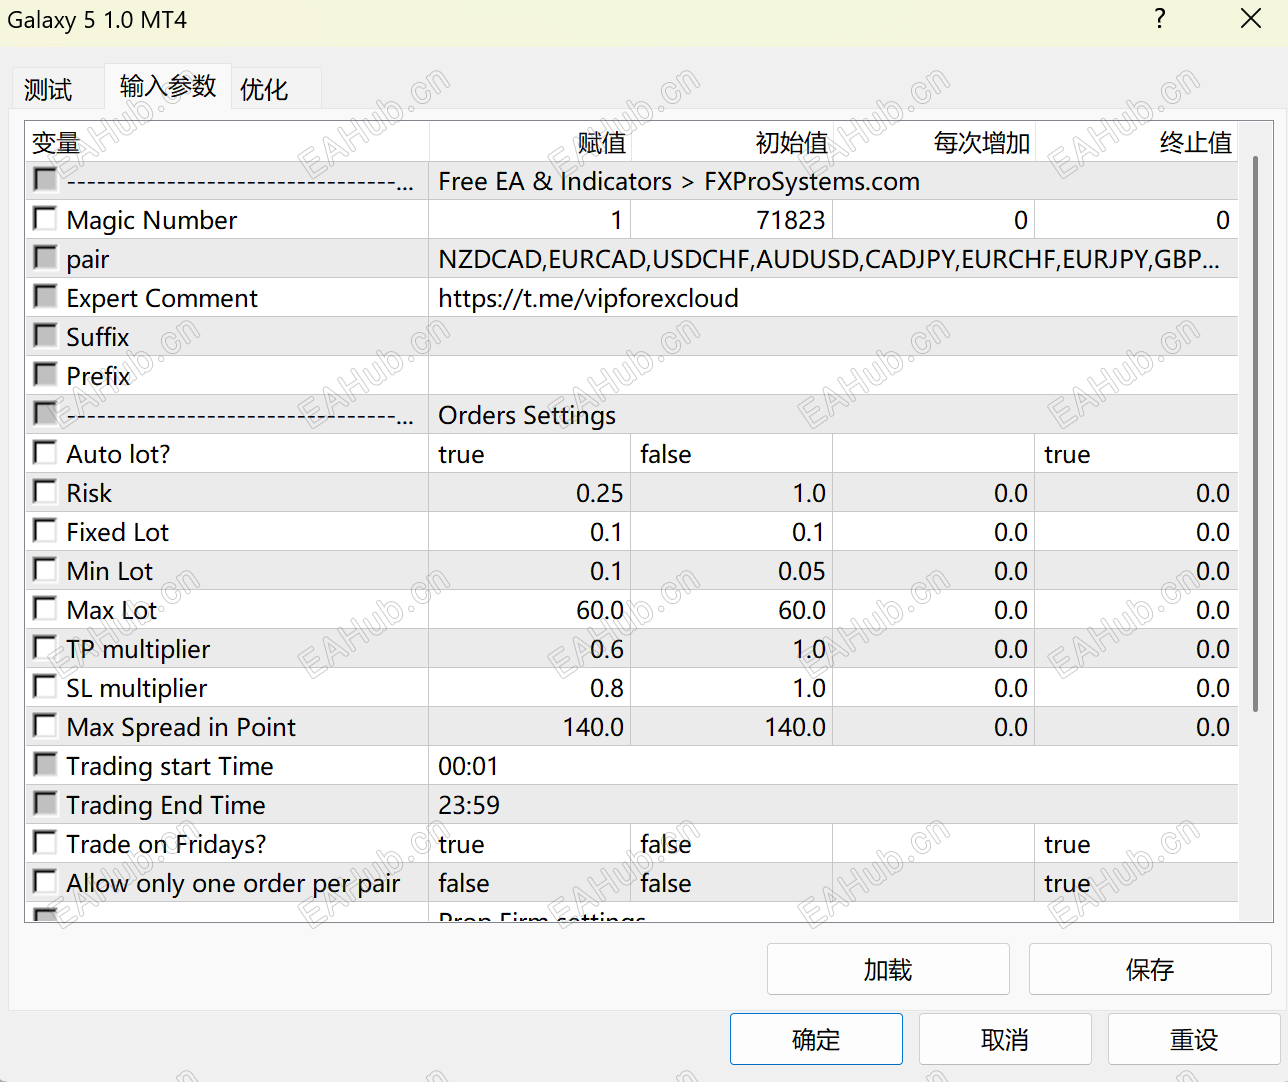Tick the Max Spread in Point checkbox
This screenshot has width=1288, height=1082.
(x=45, y=725)
